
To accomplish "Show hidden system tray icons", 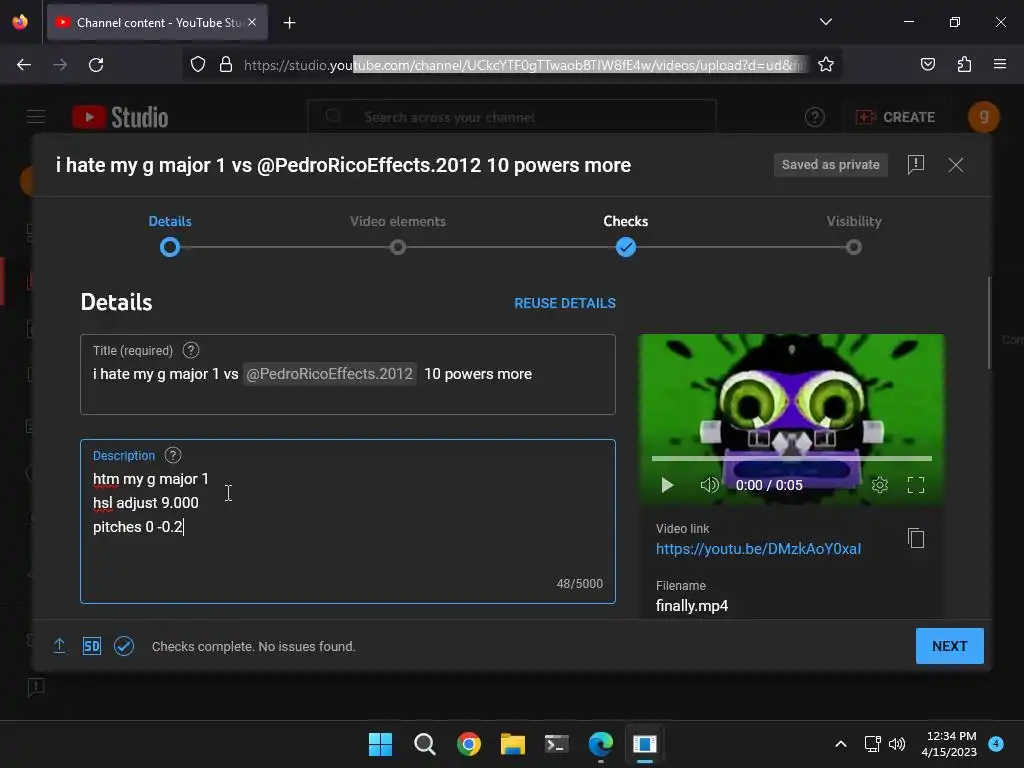I will [x=841, y=744].
